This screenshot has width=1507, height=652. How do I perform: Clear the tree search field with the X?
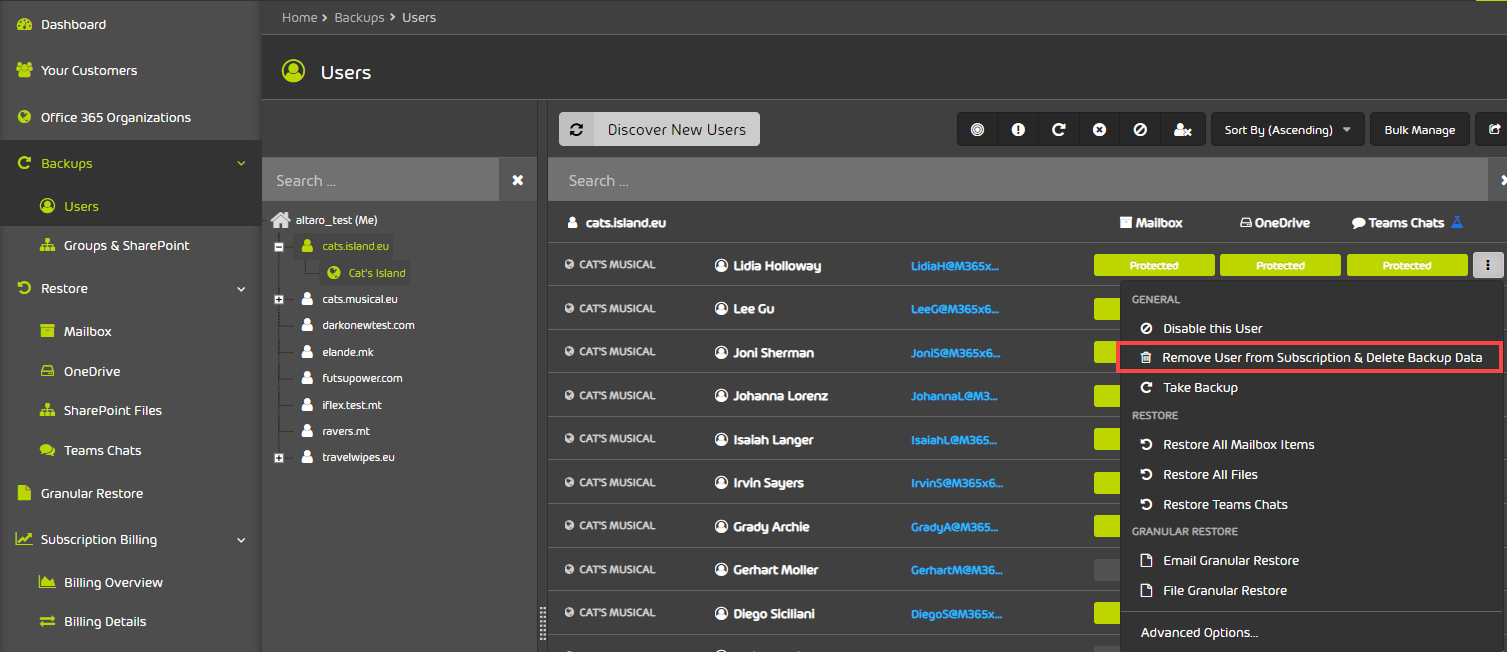point(518,179)
